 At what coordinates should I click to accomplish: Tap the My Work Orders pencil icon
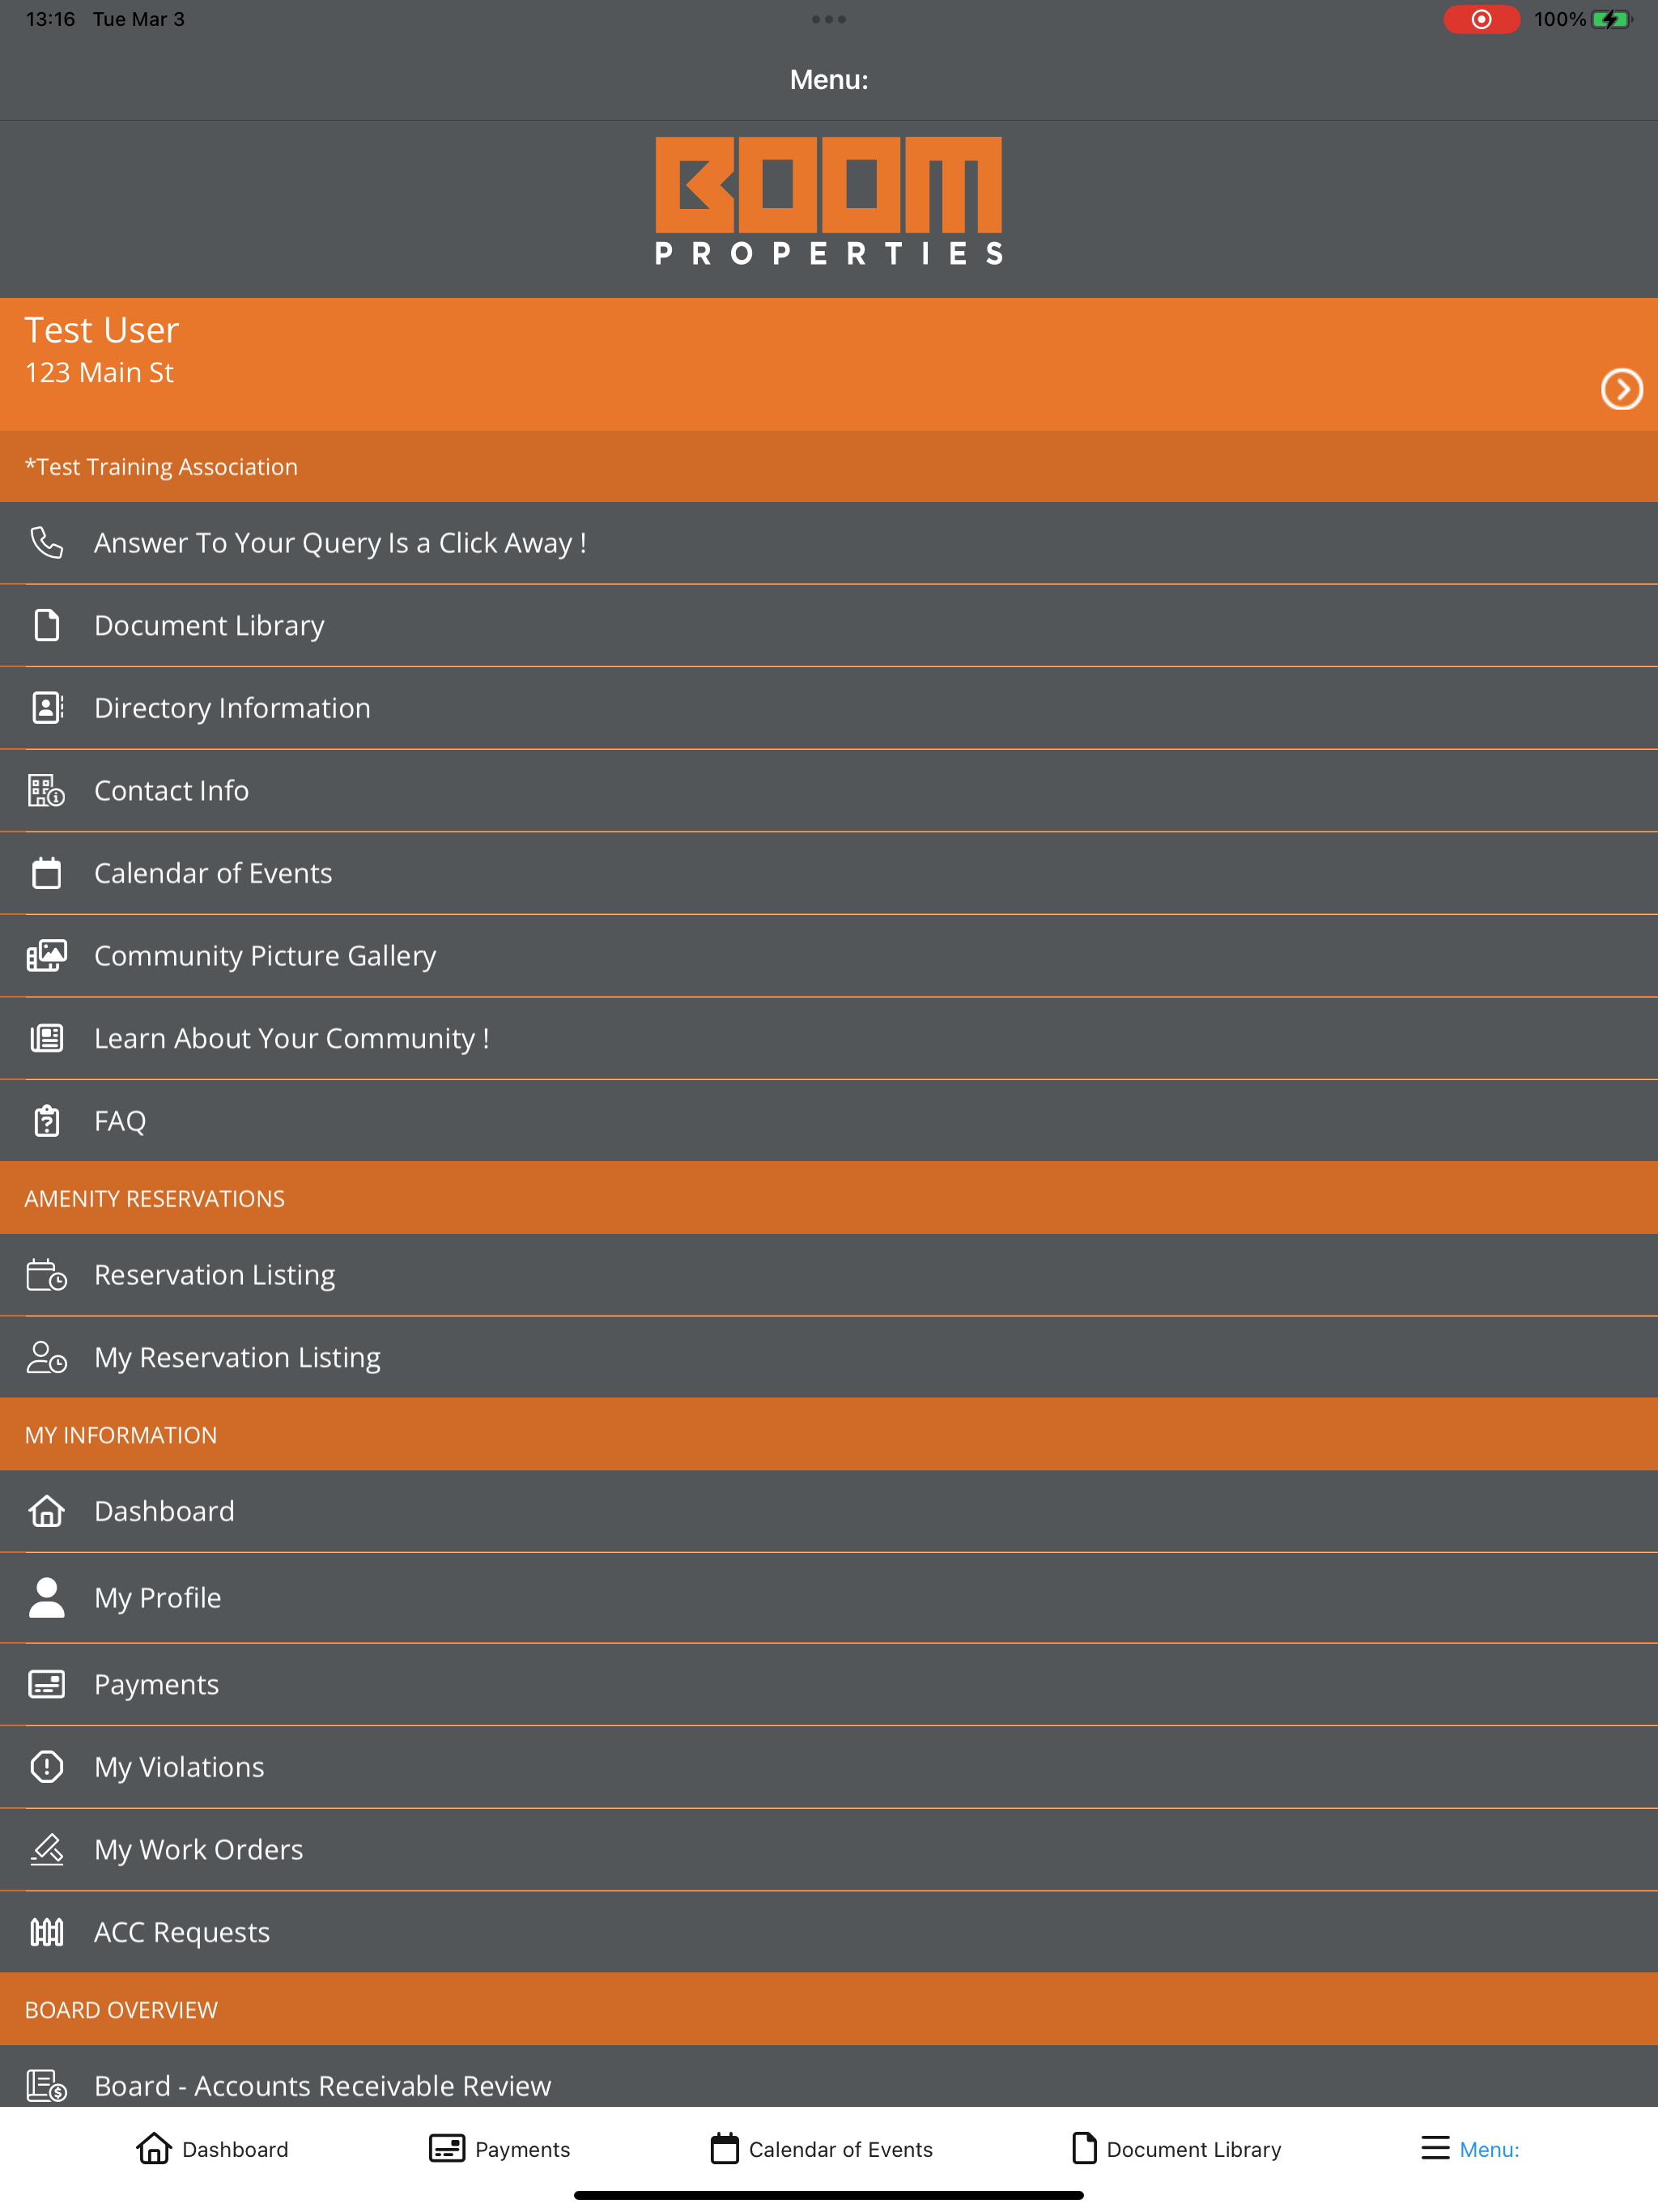[46, 1850]
